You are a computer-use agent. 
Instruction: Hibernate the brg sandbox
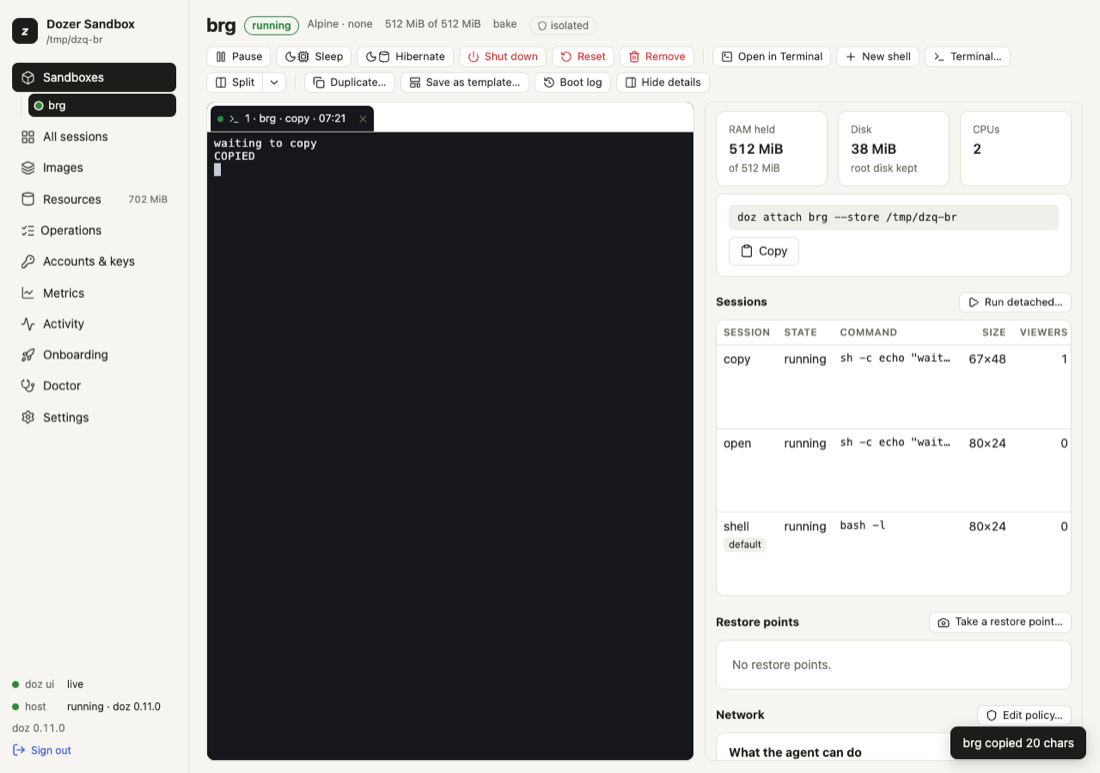coord(405,57)
